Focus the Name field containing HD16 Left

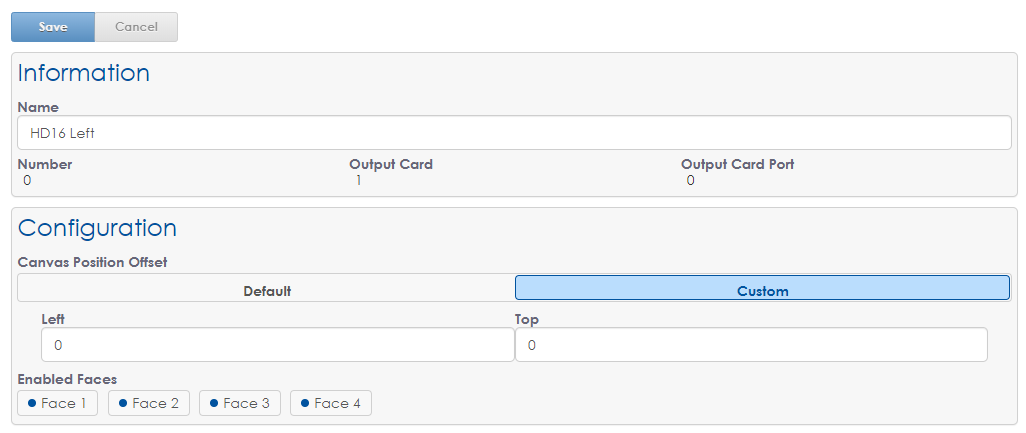514,133
